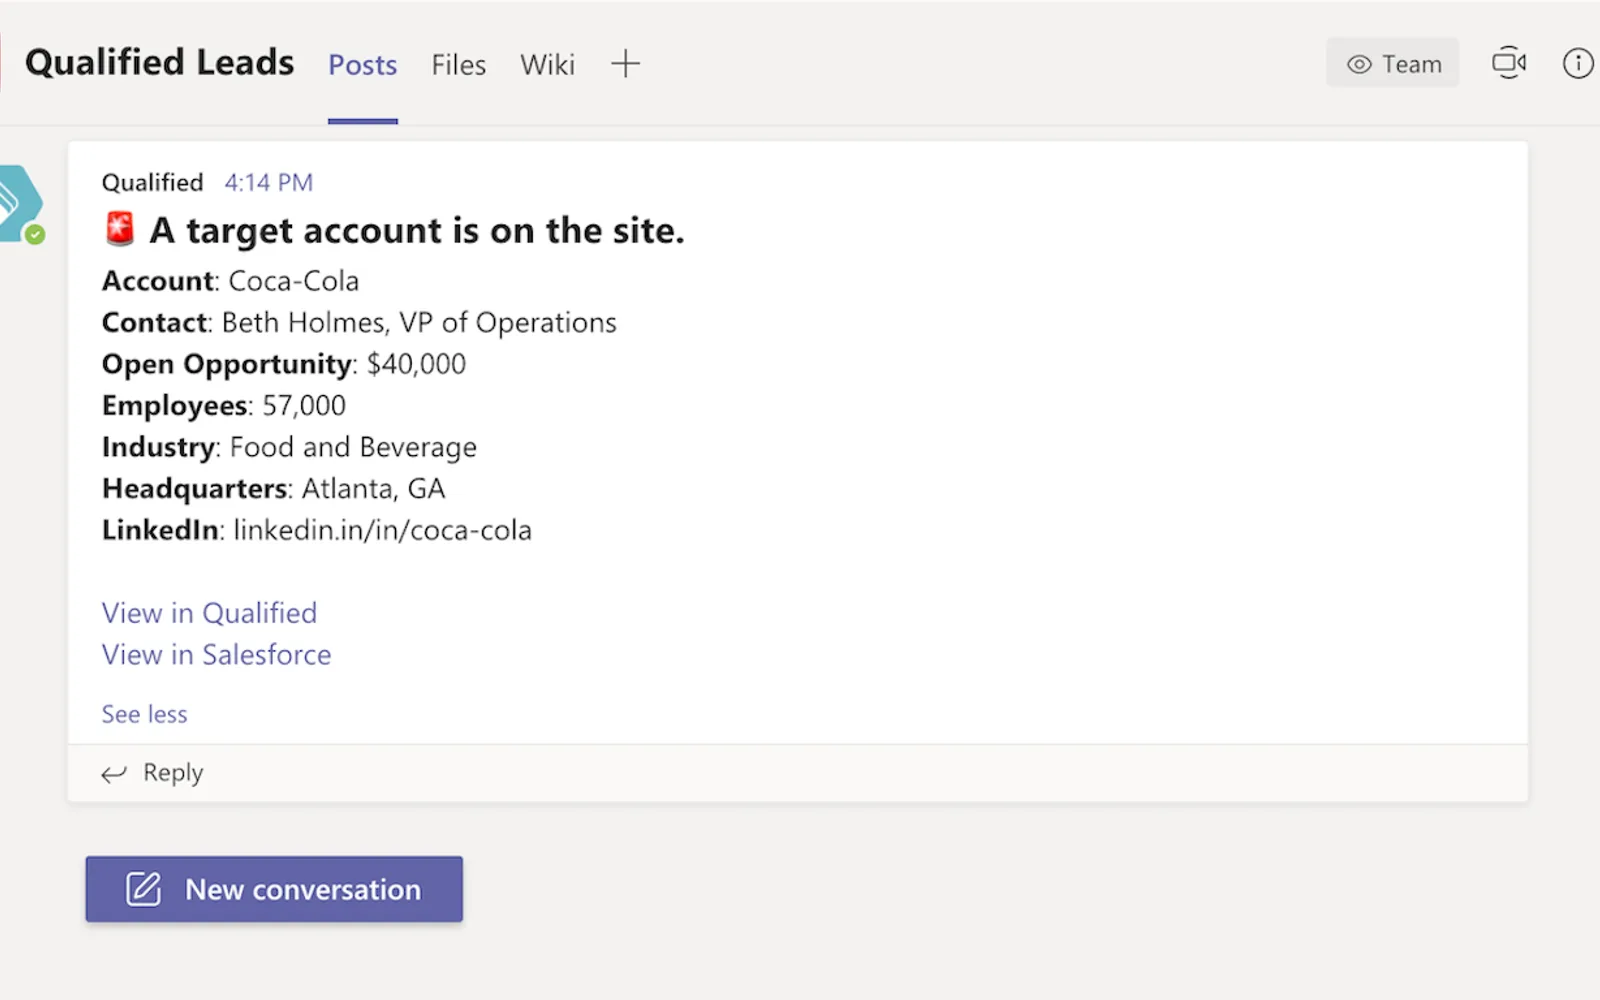Click Contact: Beth Holmes, VP of Operations

[x=359, y=323]
